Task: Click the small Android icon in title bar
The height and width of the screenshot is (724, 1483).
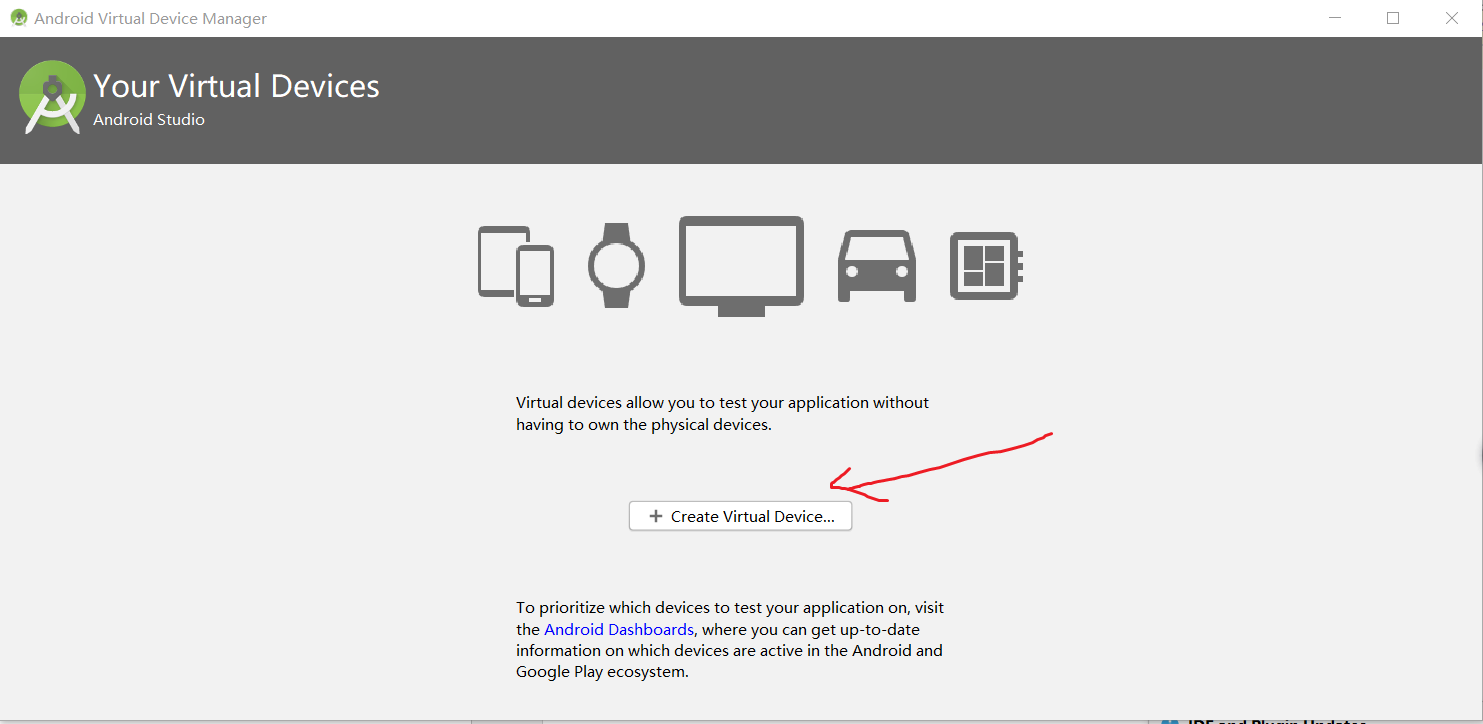Action: [x=19, y=18]
